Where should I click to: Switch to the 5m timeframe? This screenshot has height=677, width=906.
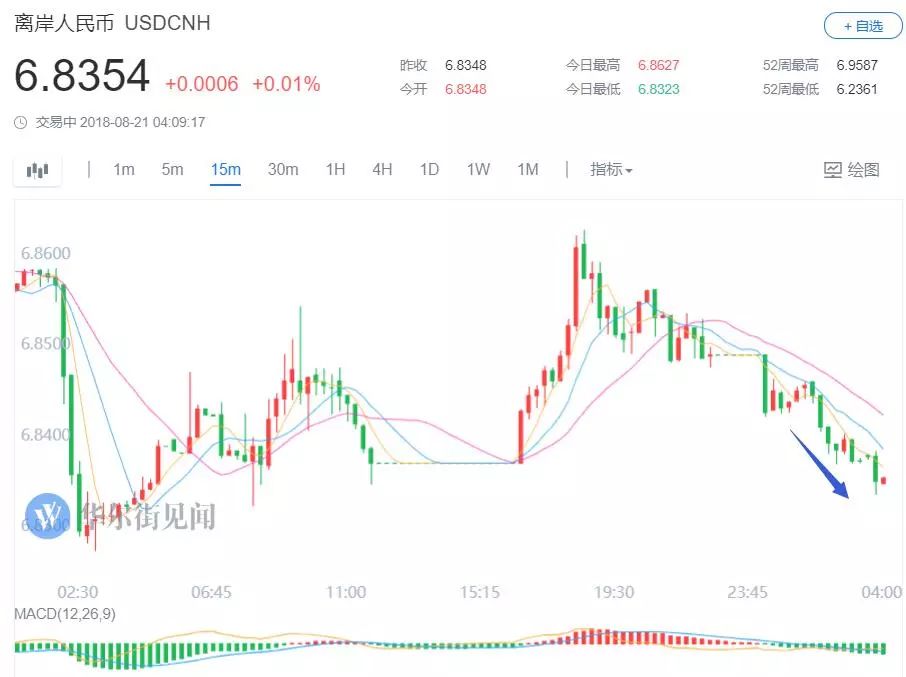pyautogui.click(x=172, y=169)
